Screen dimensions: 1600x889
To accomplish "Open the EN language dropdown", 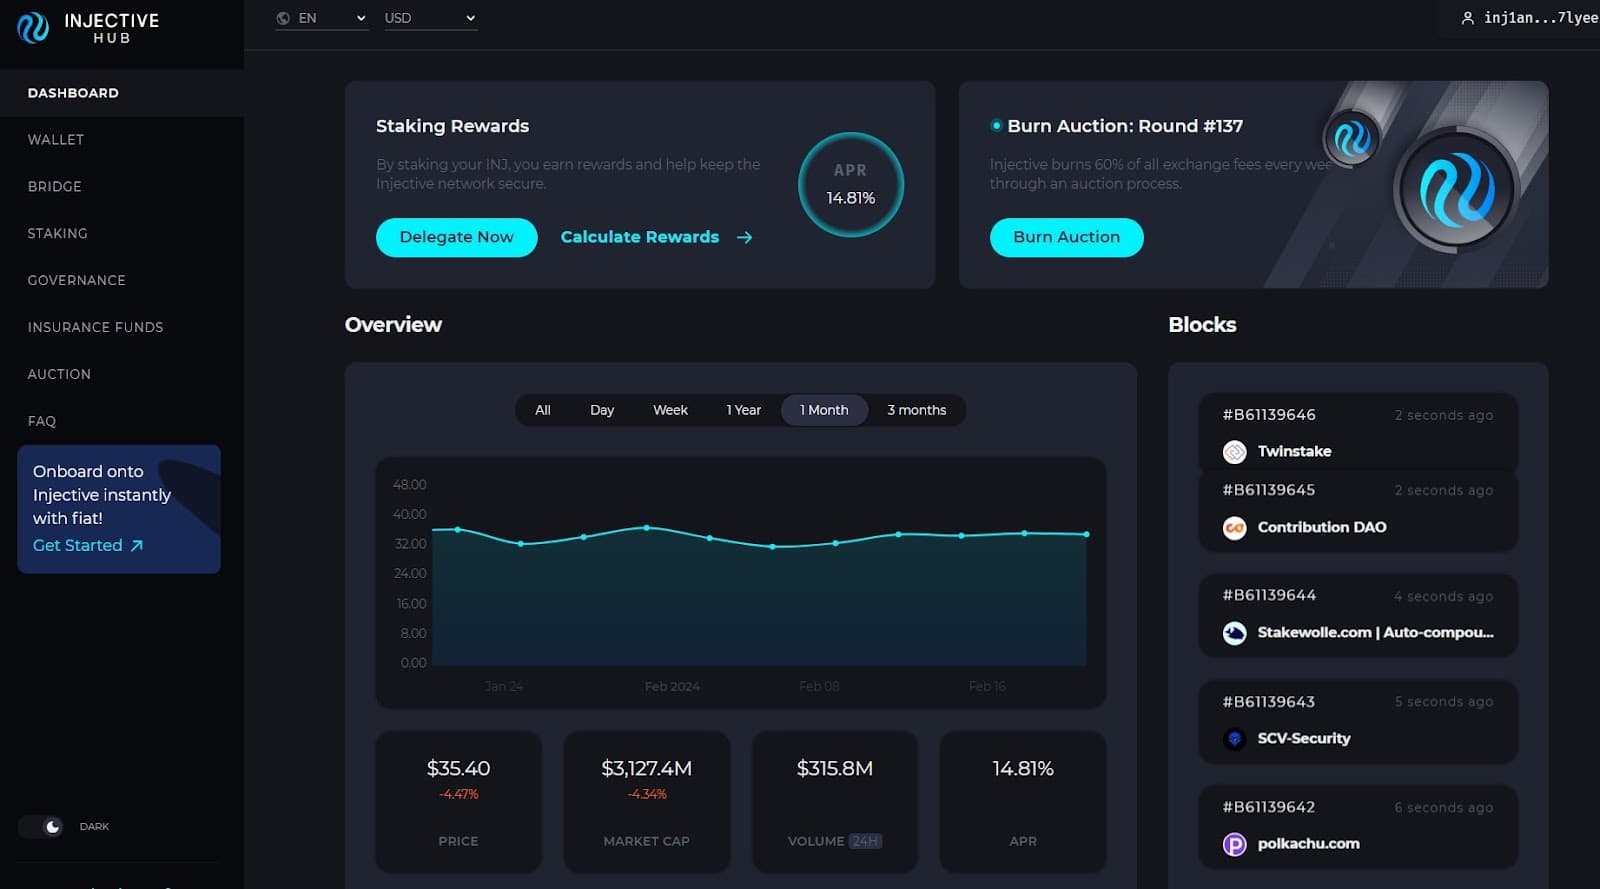I will 321,18.
